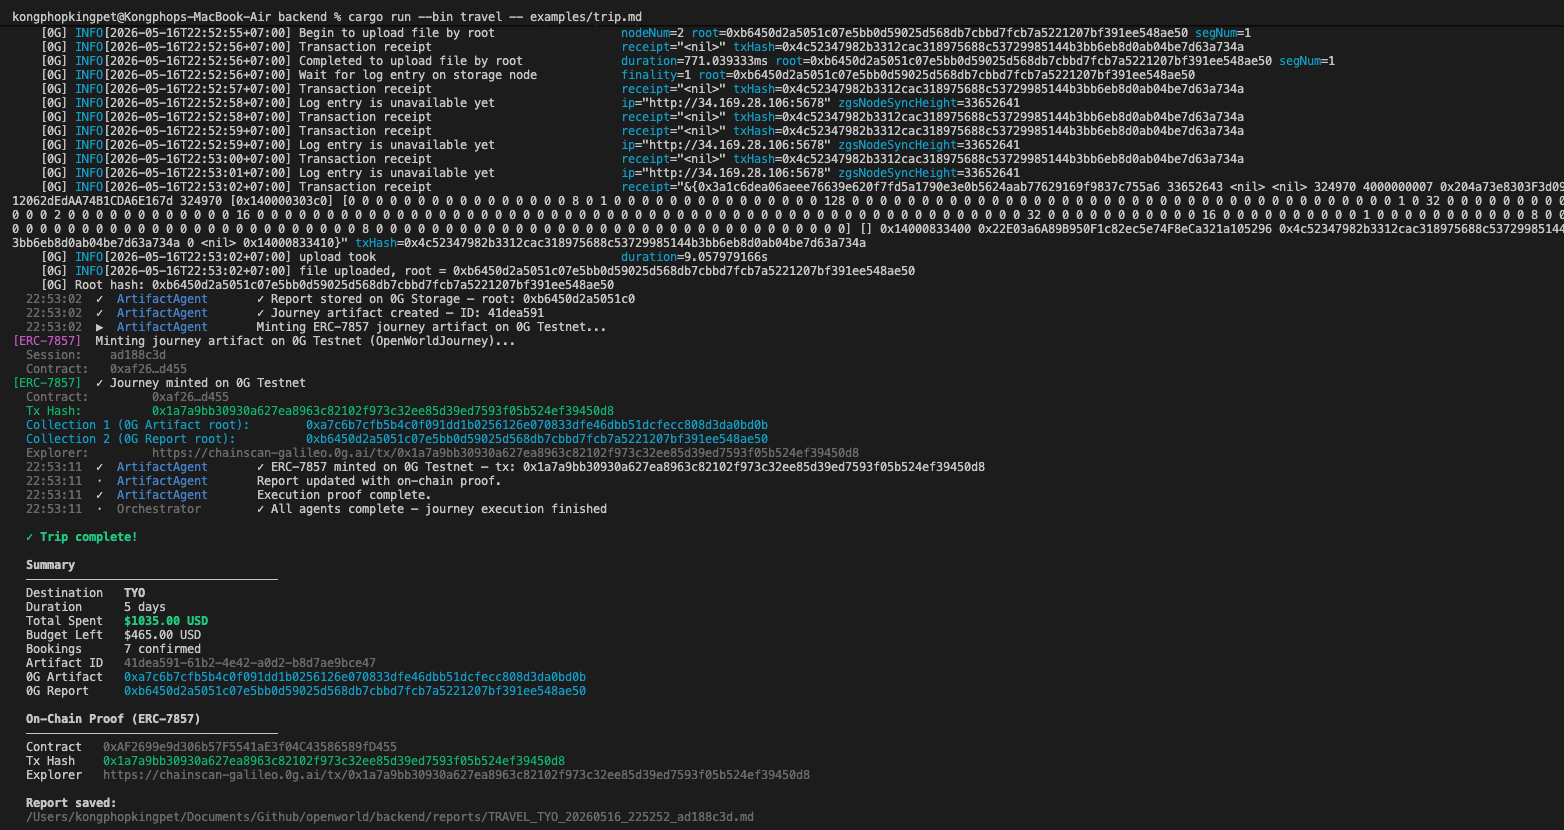Click "All agents complete — journey execution finished"
The height and width of the screenshot is (830, 1564).
[x=432, y=509]
